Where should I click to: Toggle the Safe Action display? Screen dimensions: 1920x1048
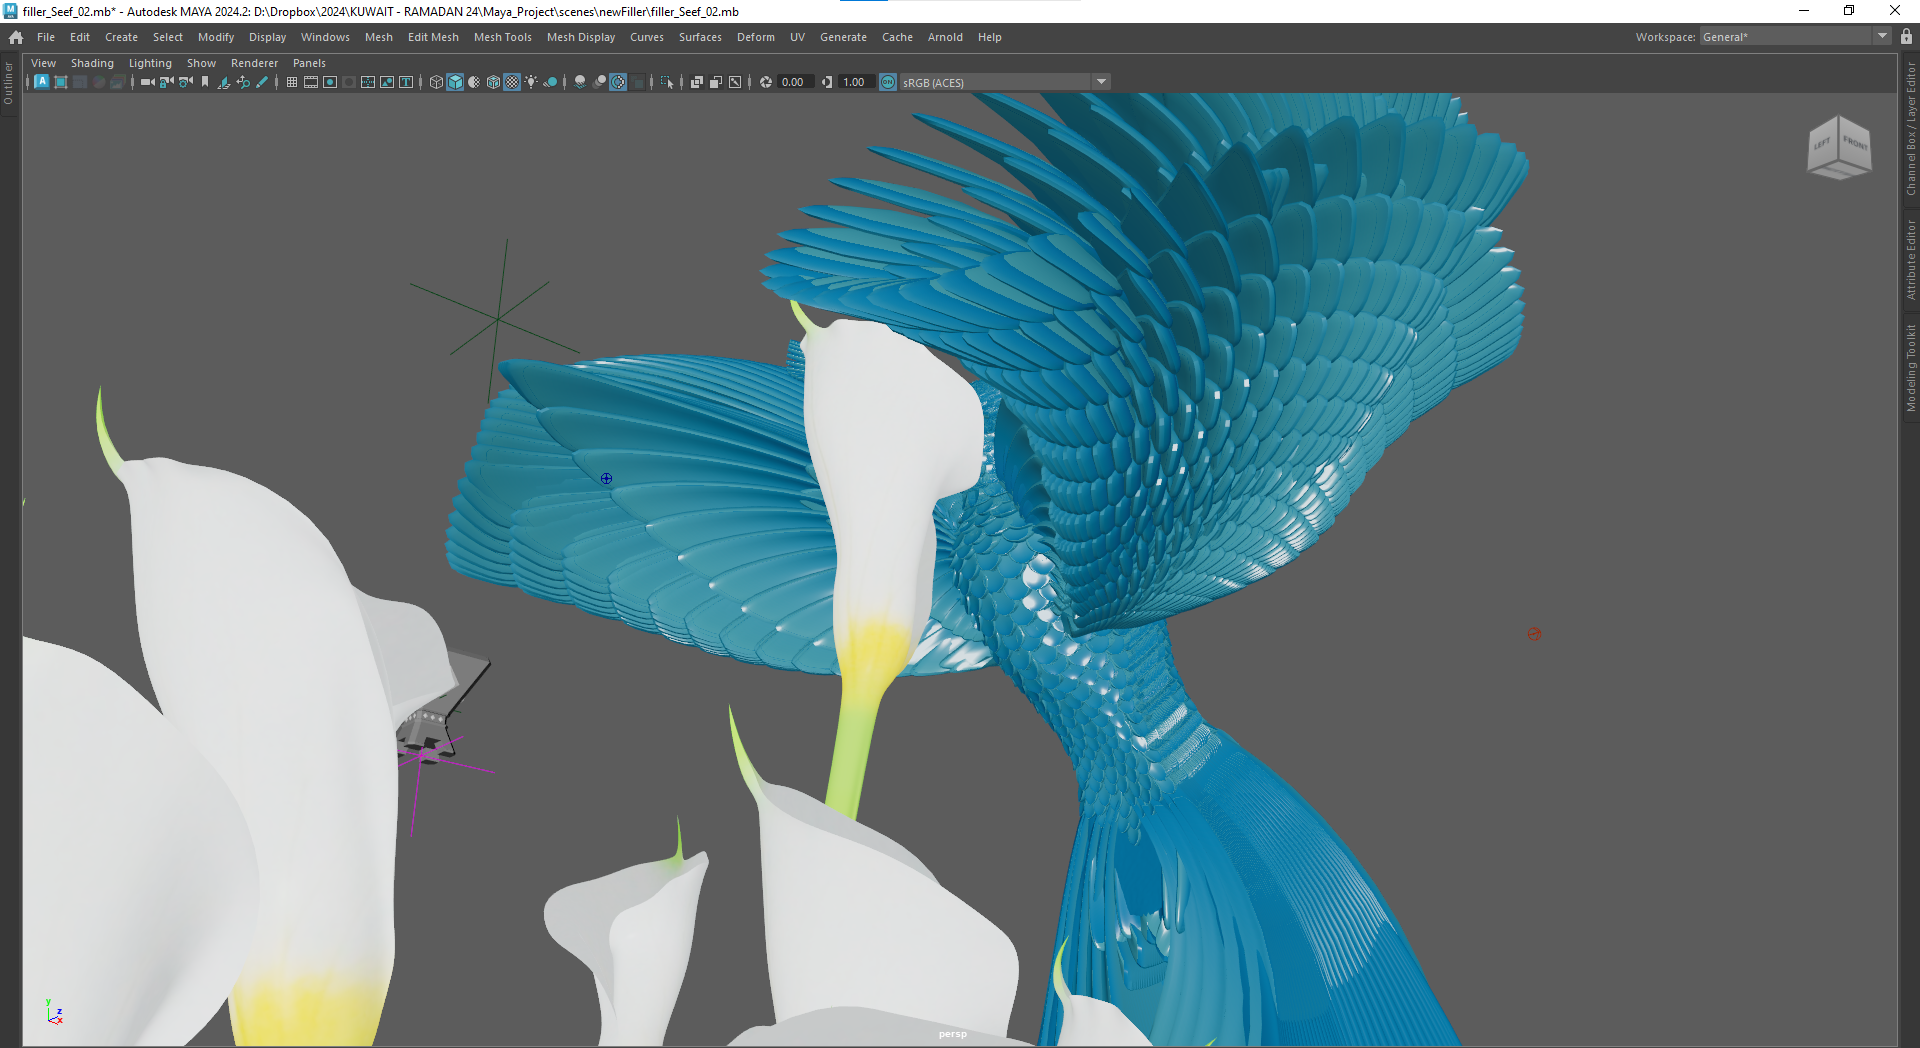(x=386, y=82)
